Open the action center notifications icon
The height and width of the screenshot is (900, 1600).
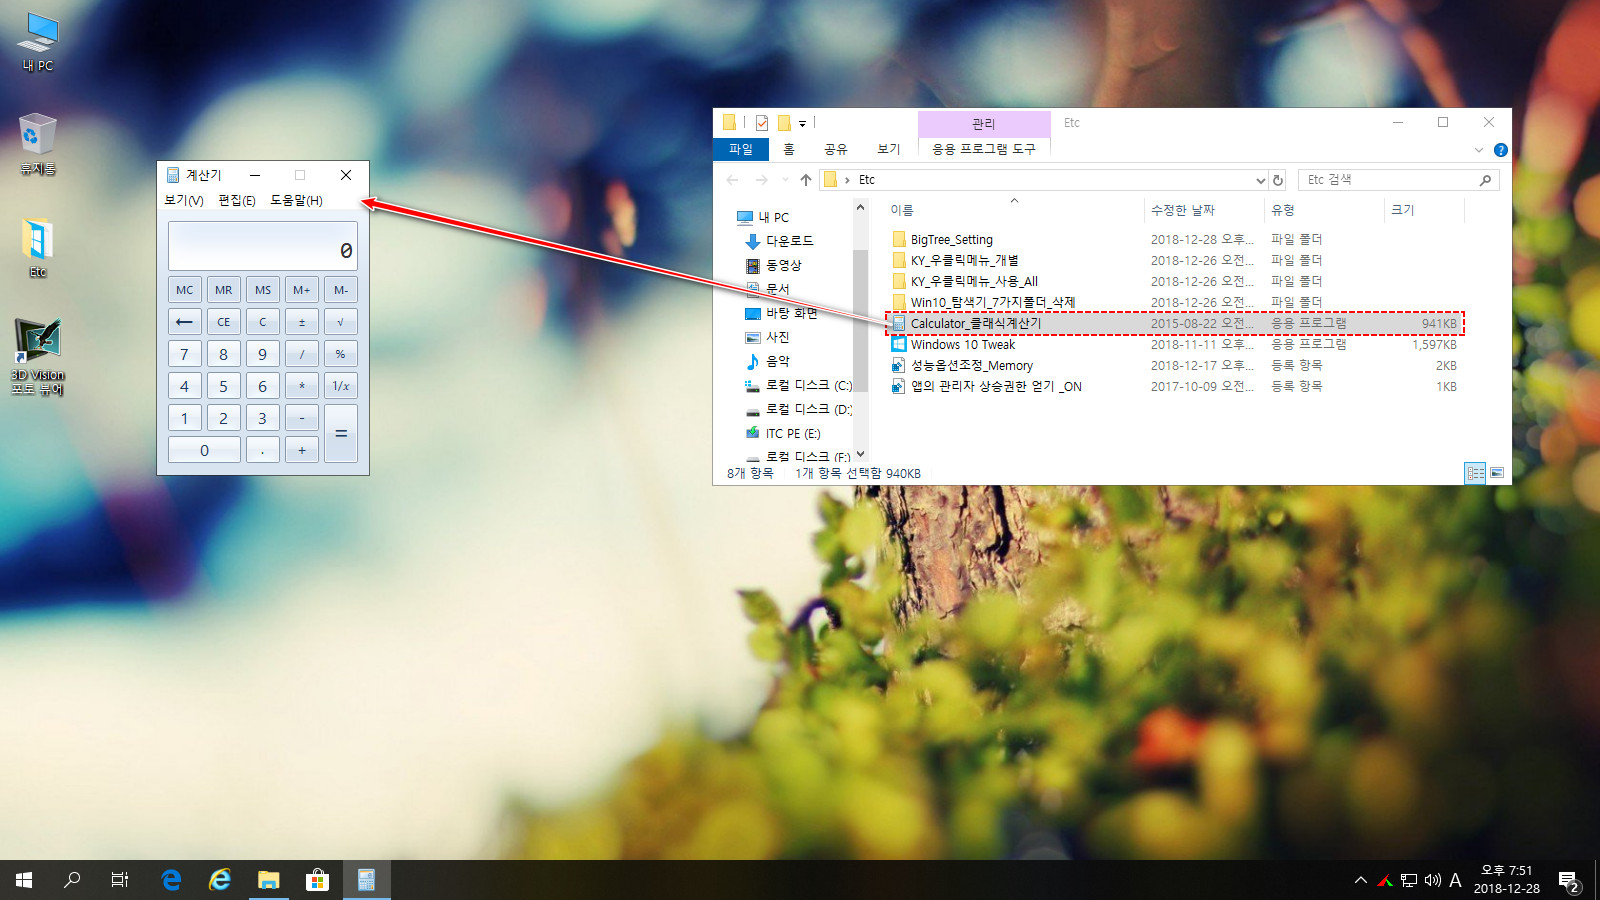coord(1569,881)
